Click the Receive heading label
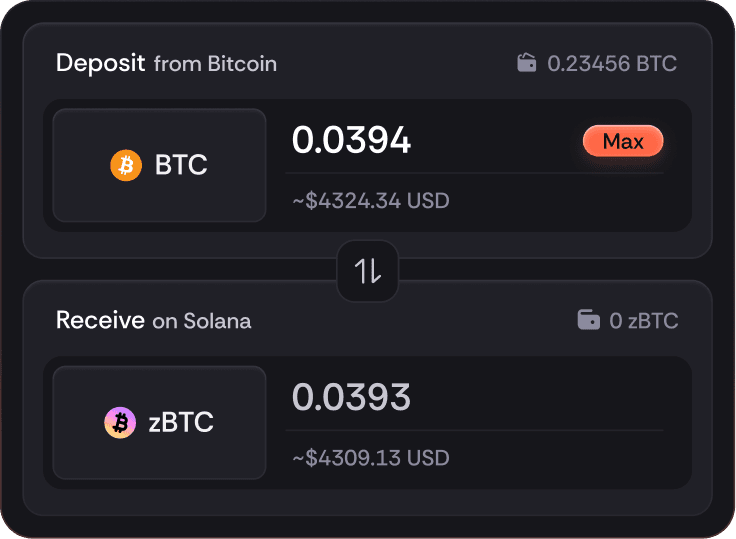The height and width of the screenshot is (539, 736). (x=100, y=320)
